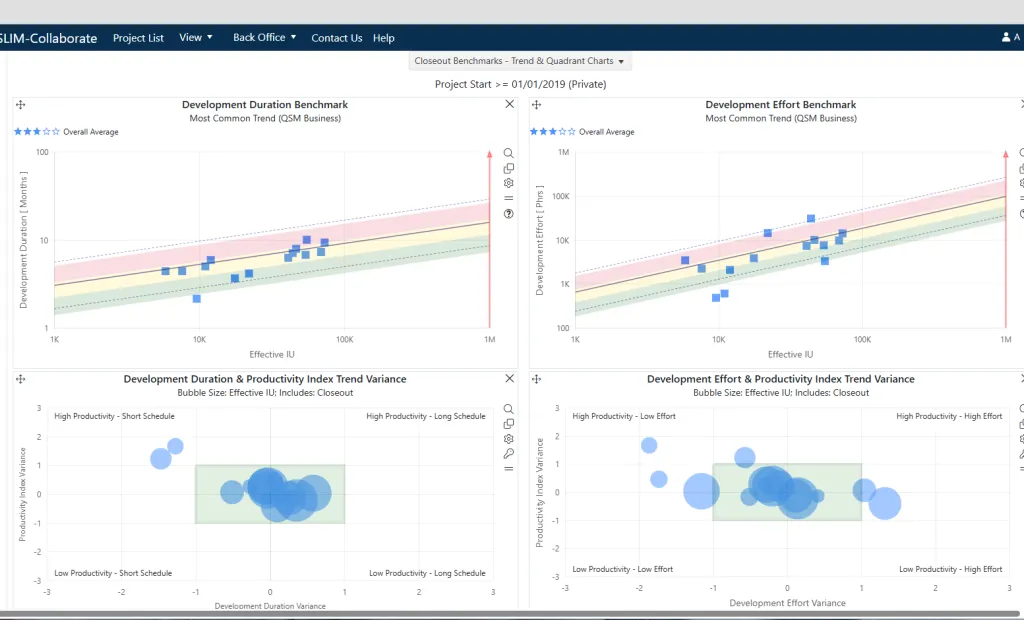The image size is (1024, 620).
Task: Open help question icon on Duration Benchmark chart
Action: (508, 214)
